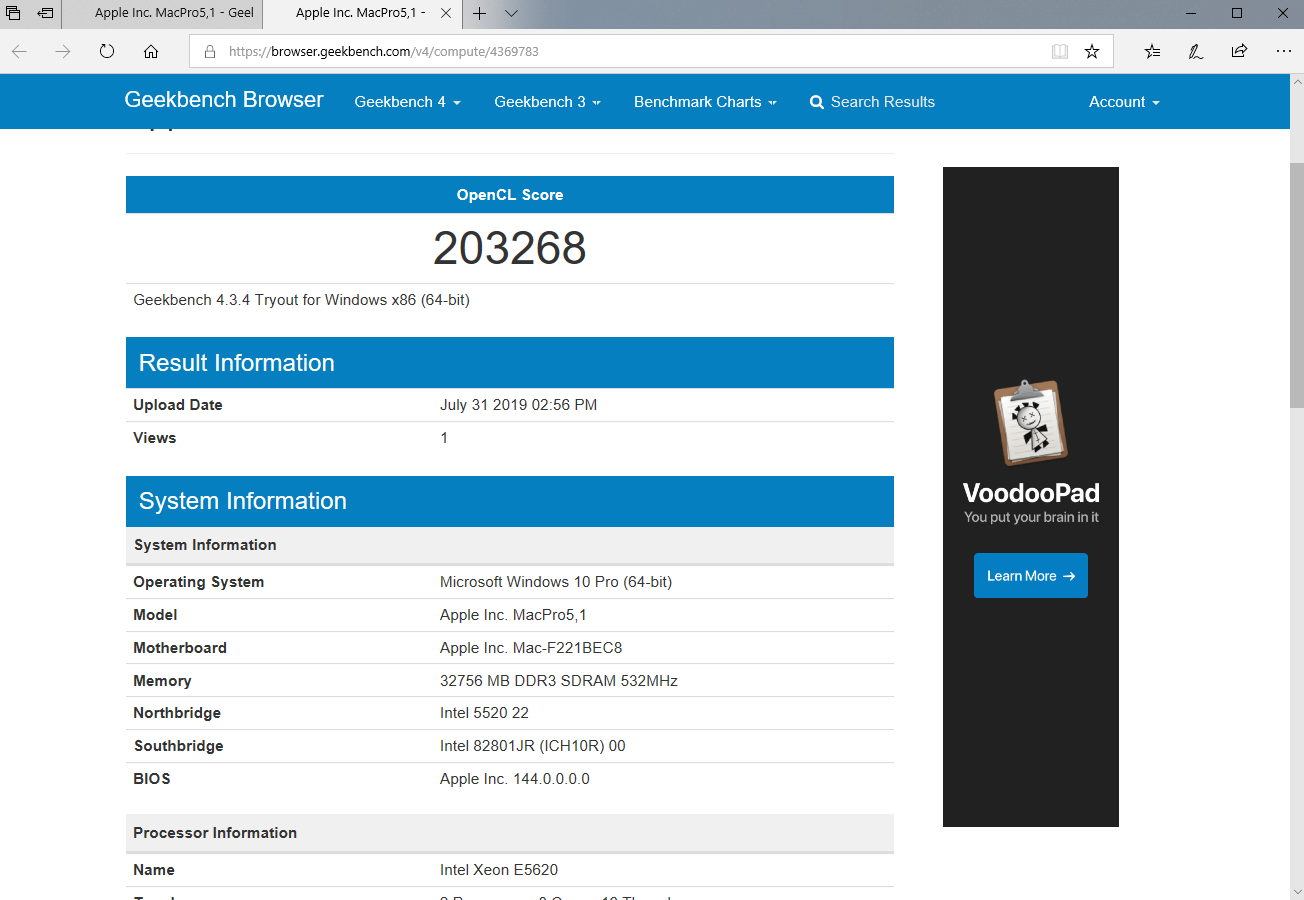Viewport: 1304px width, 900px height.
Task: Click Southbridge value Intel 82801JR
Action: click(533, 746)
